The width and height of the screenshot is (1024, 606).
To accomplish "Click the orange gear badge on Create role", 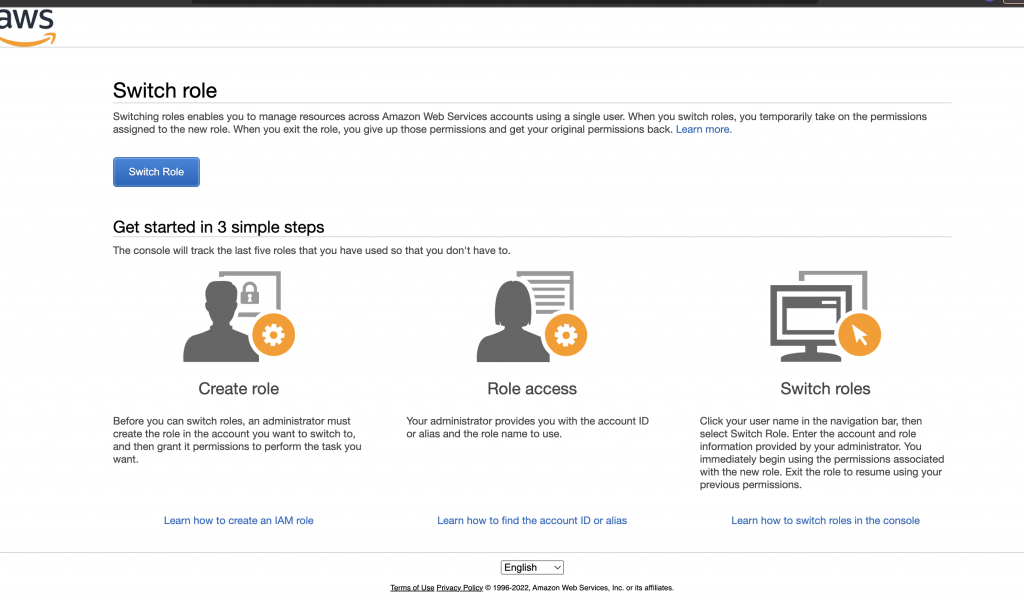I will [x=274, y=335].
